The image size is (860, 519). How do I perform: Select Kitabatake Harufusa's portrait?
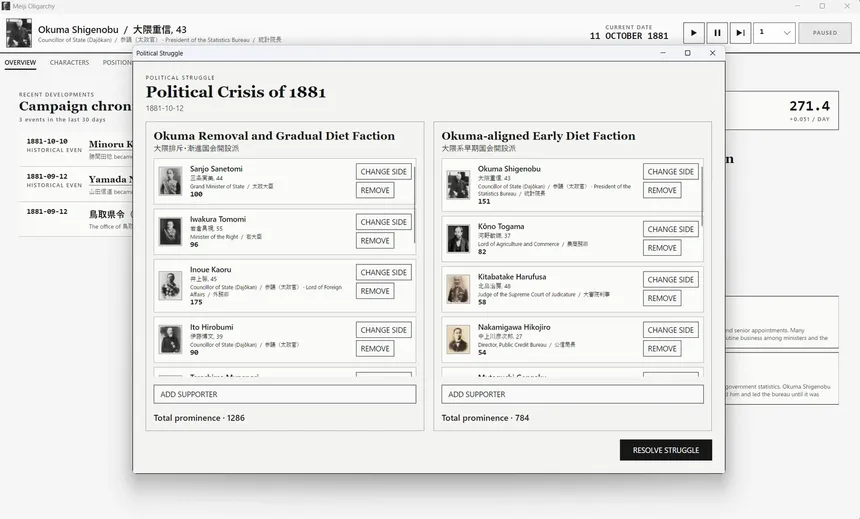458,289
